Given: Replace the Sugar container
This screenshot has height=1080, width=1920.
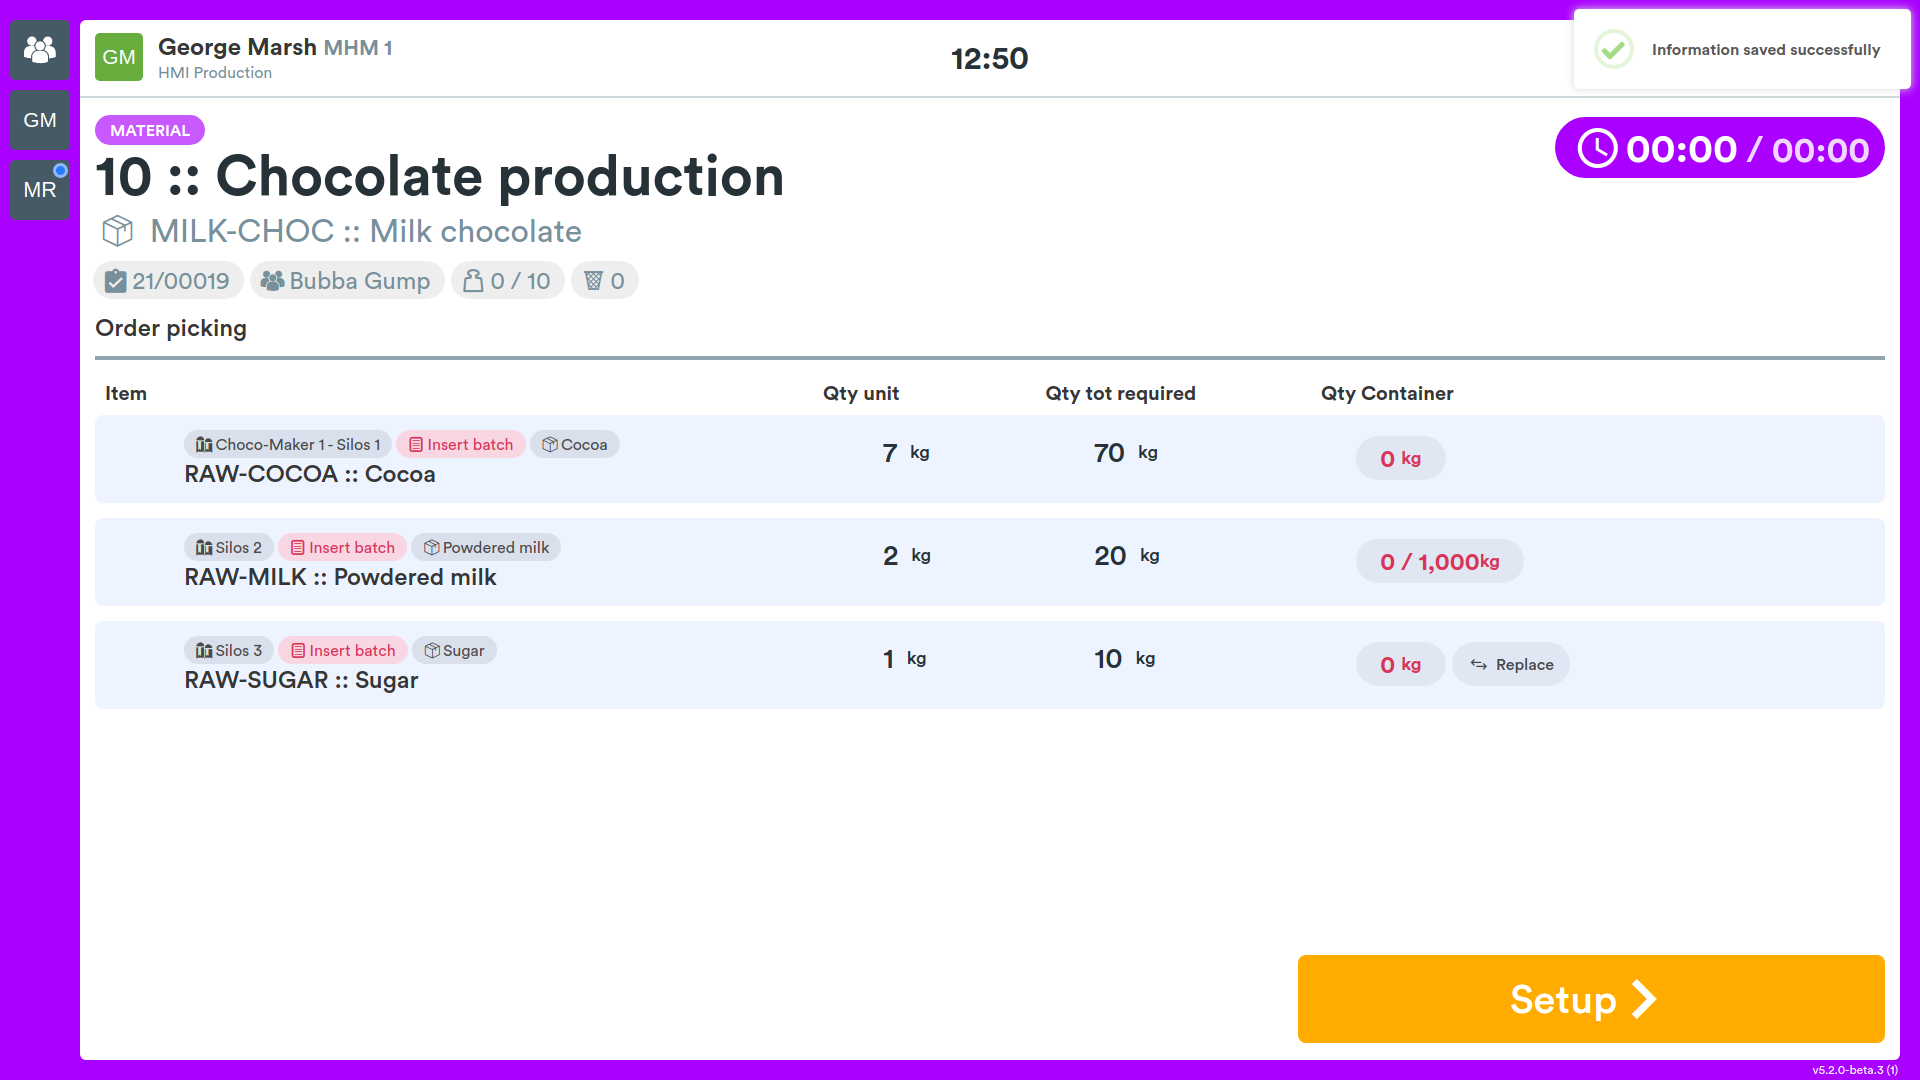Looking at the screenshot, I should point(1511,665).
